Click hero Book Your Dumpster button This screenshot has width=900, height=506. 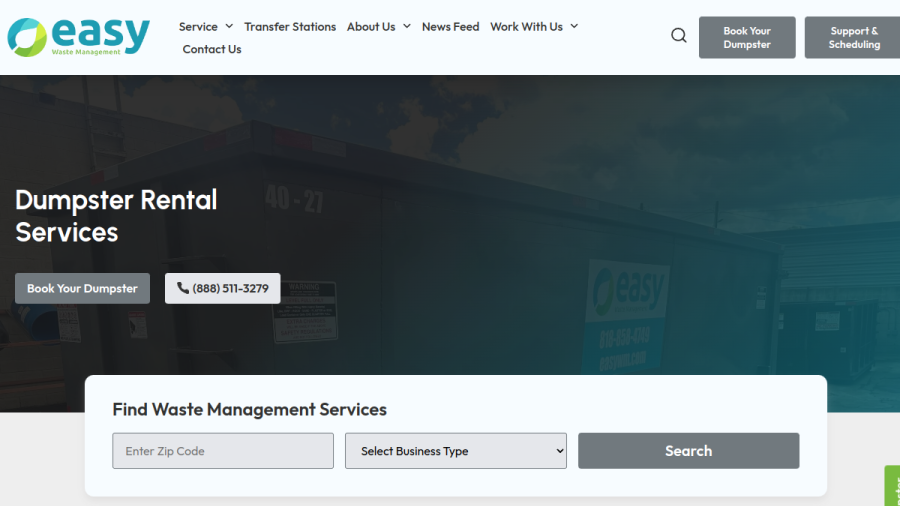[x=82, y=289]
